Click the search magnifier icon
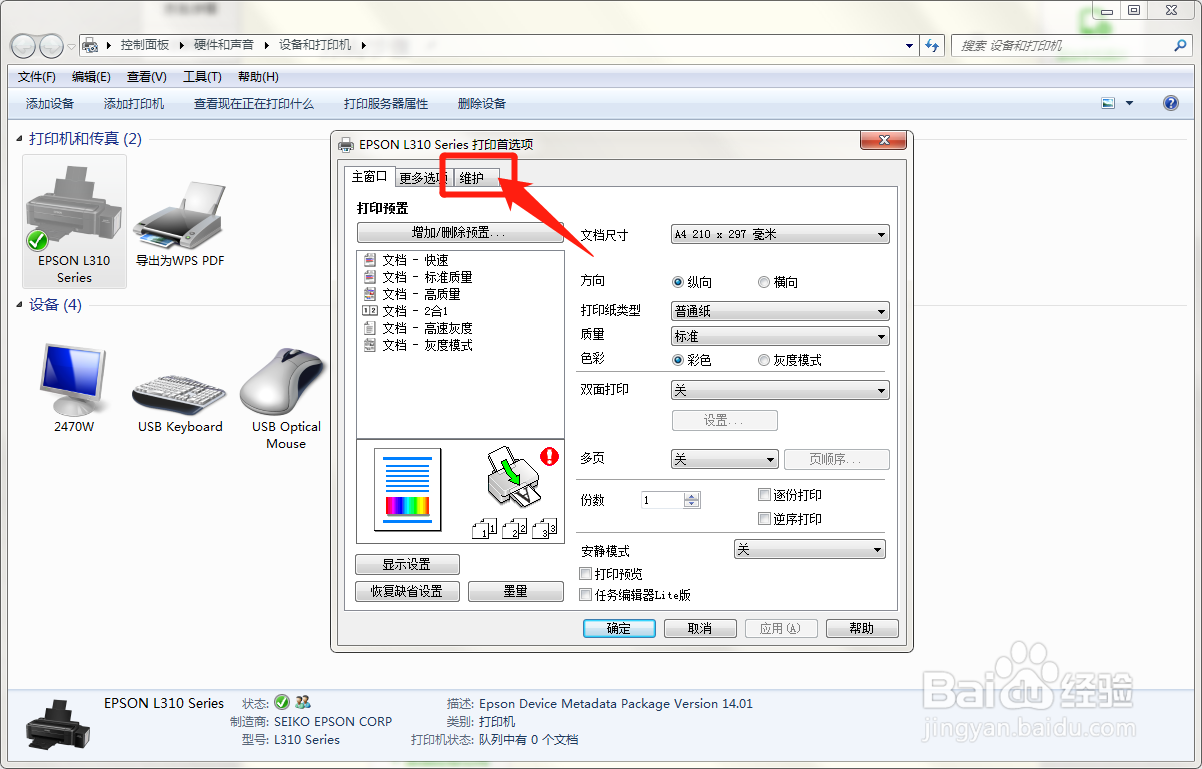 1181,45
